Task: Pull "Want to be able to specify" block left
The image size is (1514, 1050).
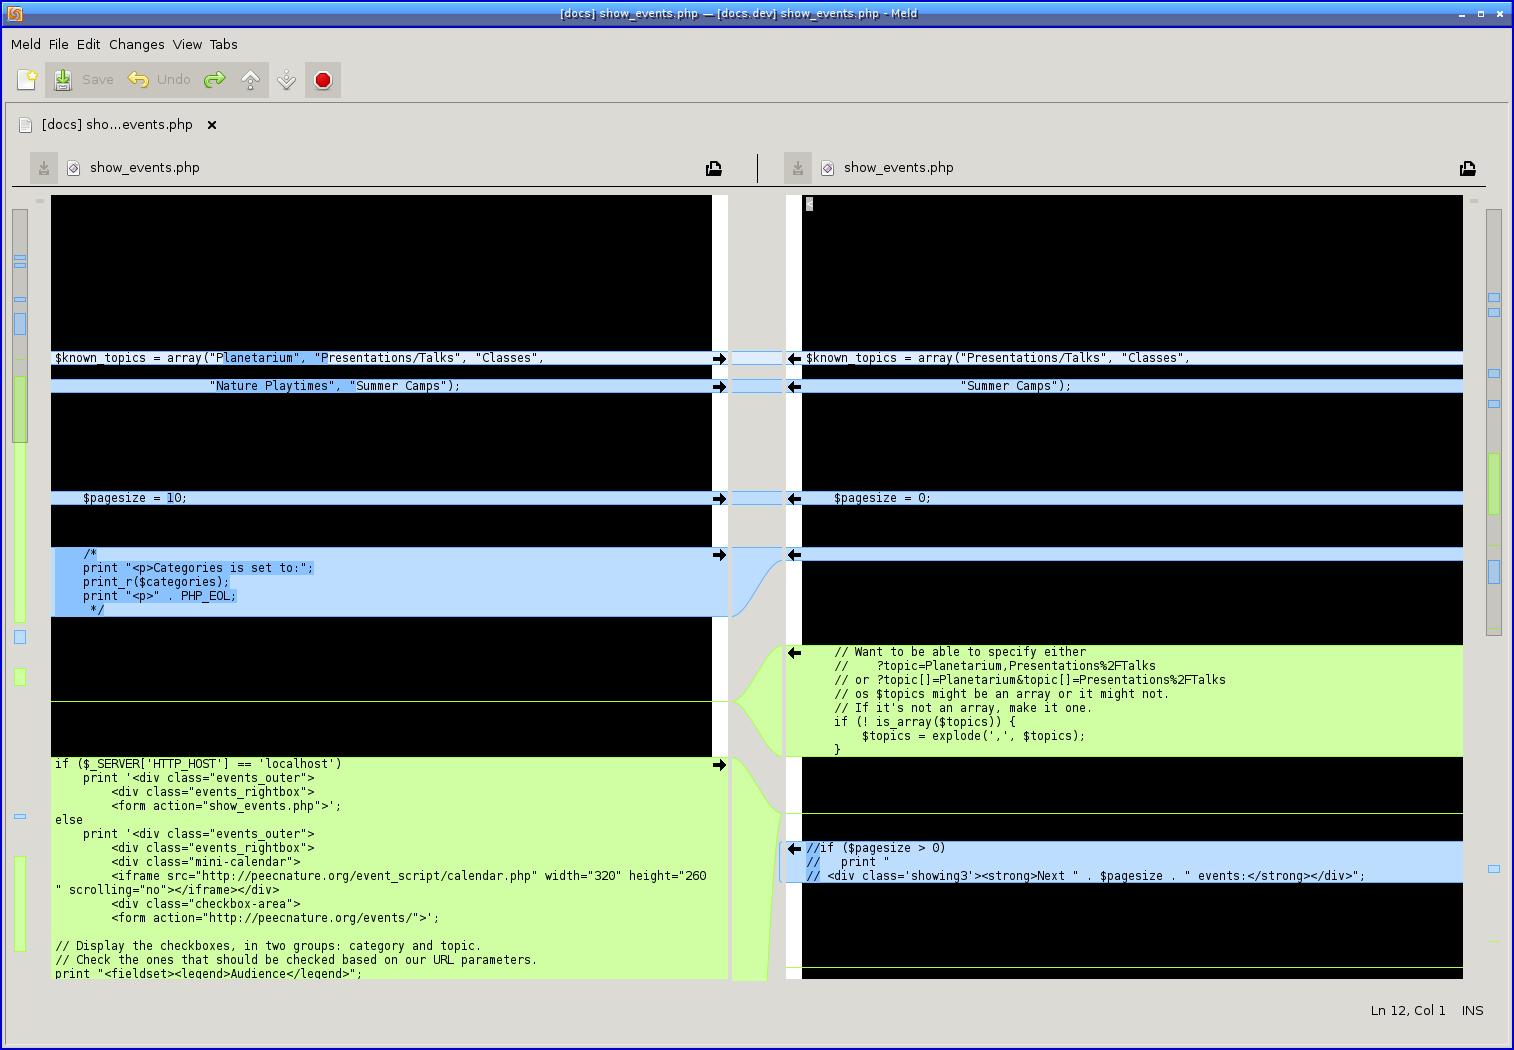Action: pyautogui.click(x=794, y=653)
